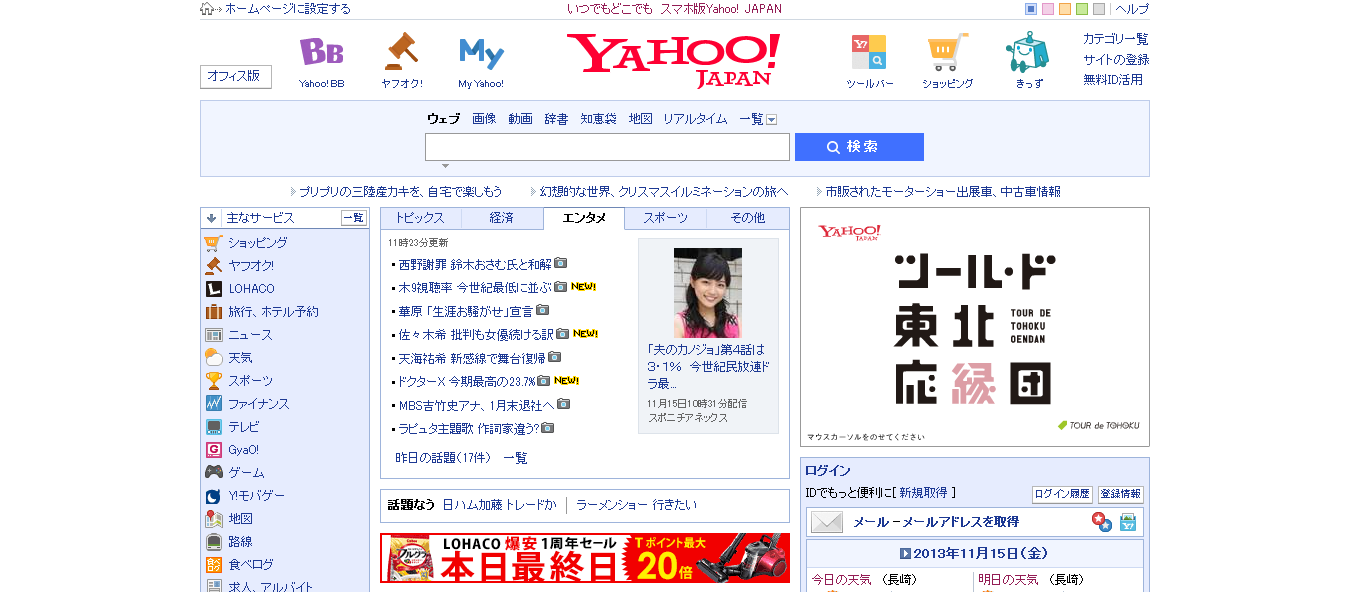Click the arrow icon before 2013年11月15日
The width and height of the screenshot is (1349, 592).
pos(905,553)
